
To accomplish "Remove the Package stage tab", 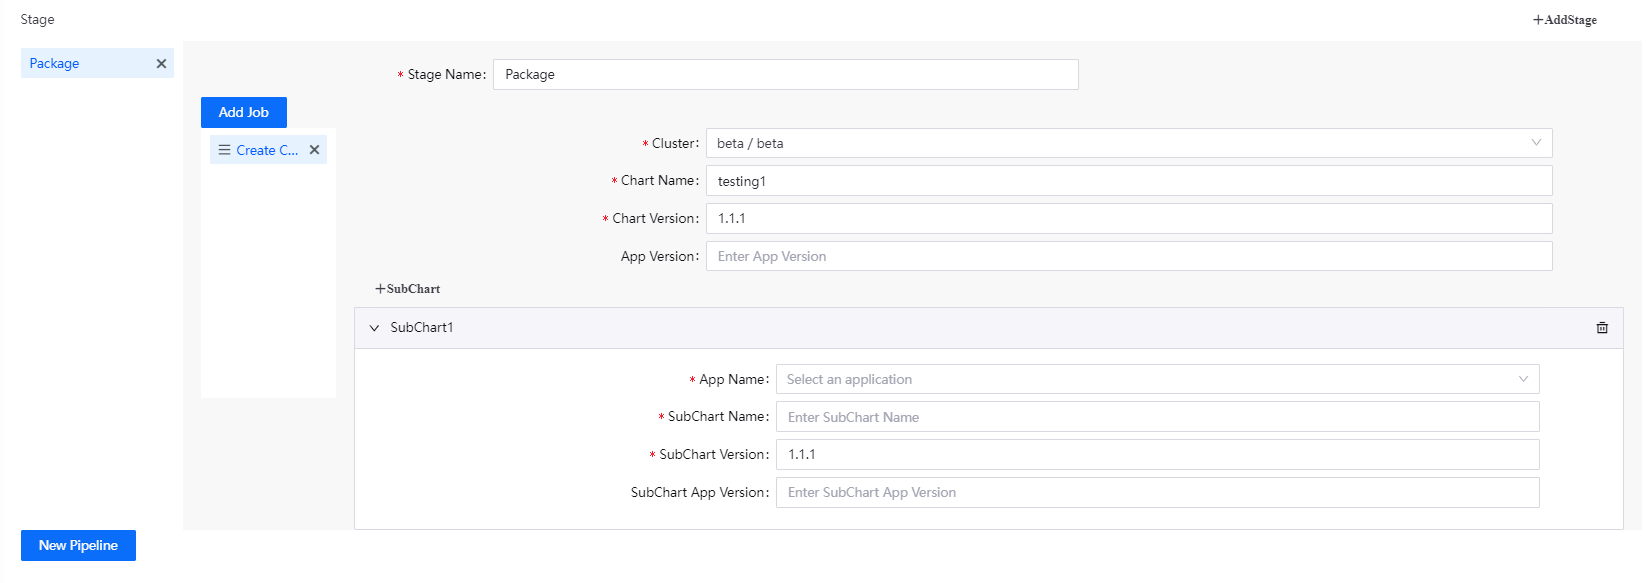I will pos(161,64).
